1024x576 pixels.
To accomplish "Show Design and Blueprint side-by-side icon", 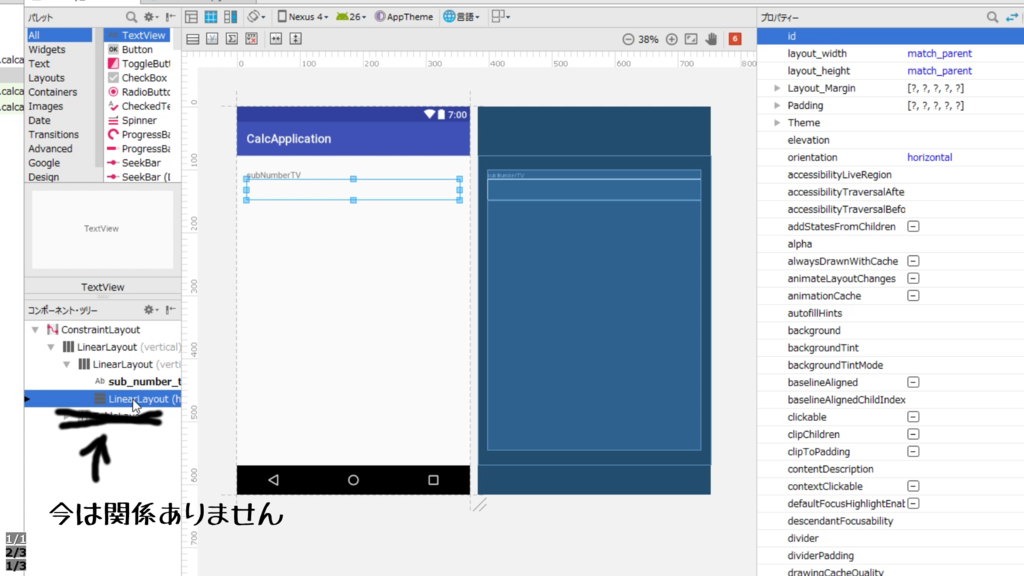I will click(231, 17).
